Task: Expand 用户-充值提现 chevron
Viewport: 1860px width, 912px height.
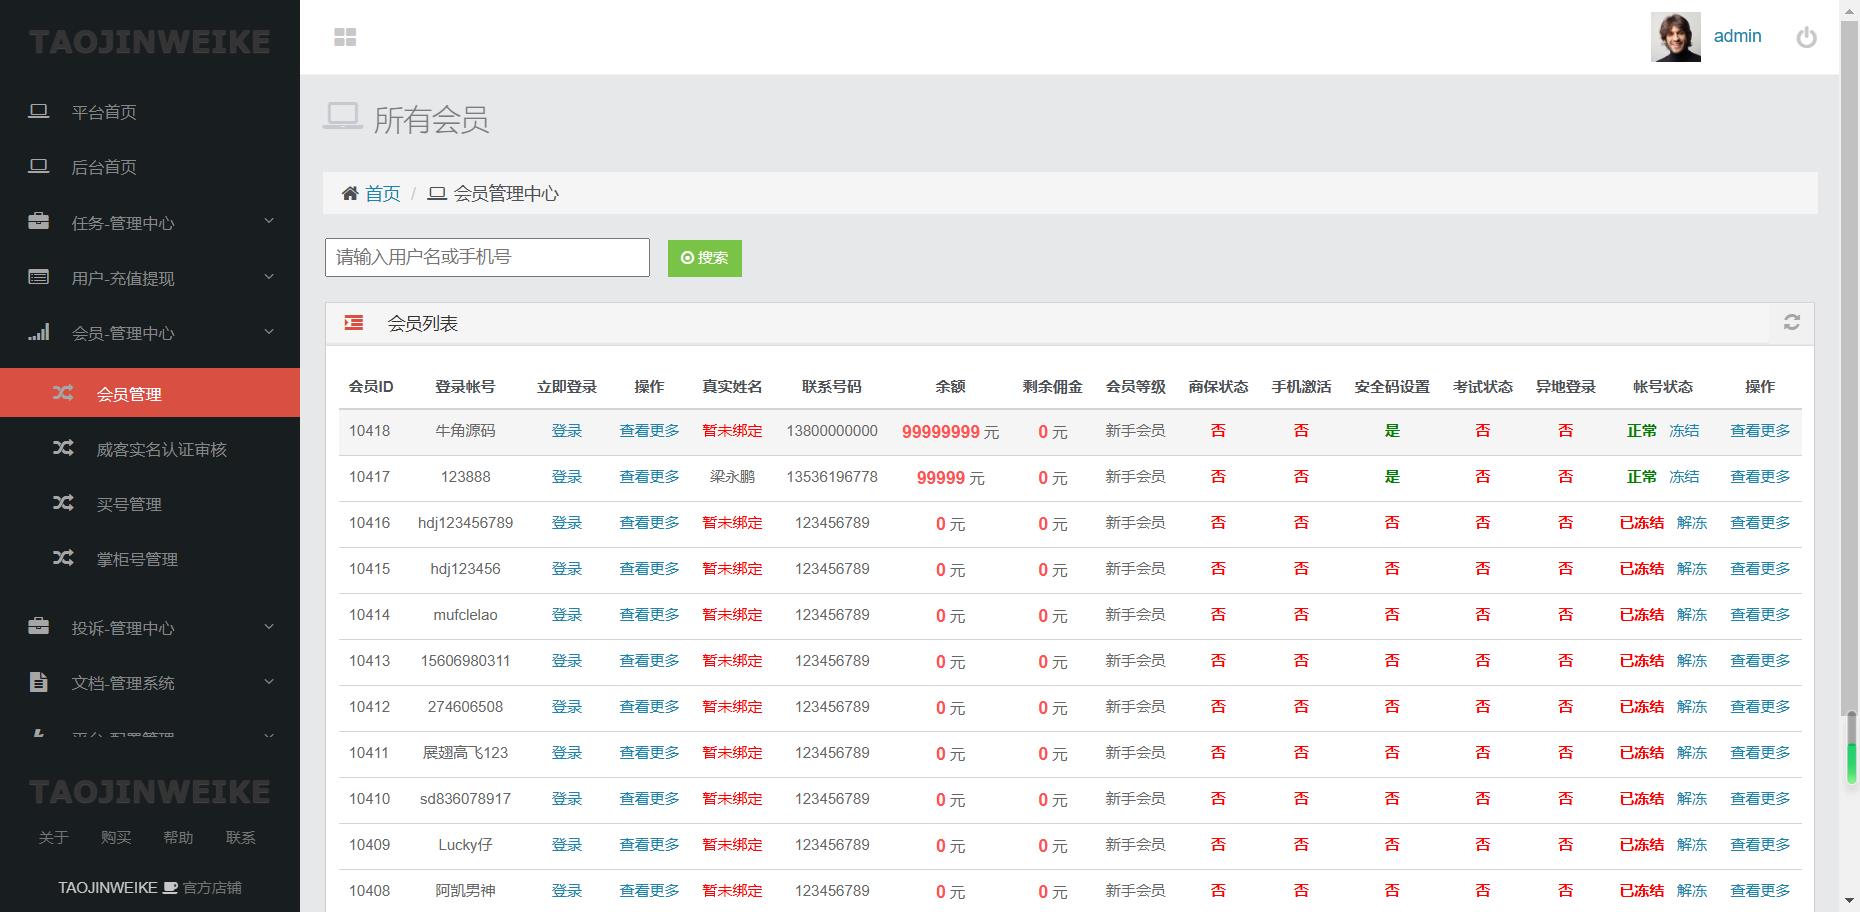Action: click(x=269, y=276)
